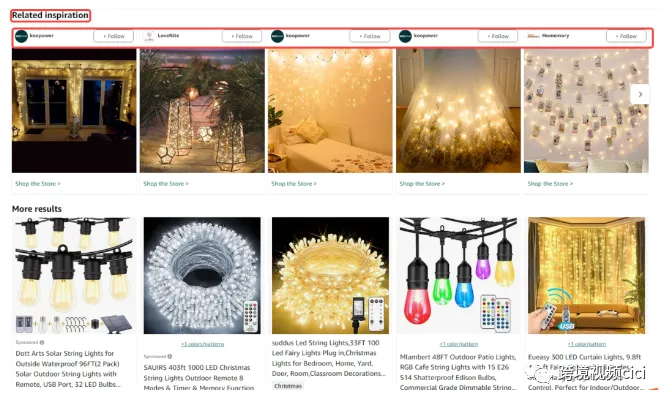Click the Homemory brand logo icon

(x=533, y=36)
